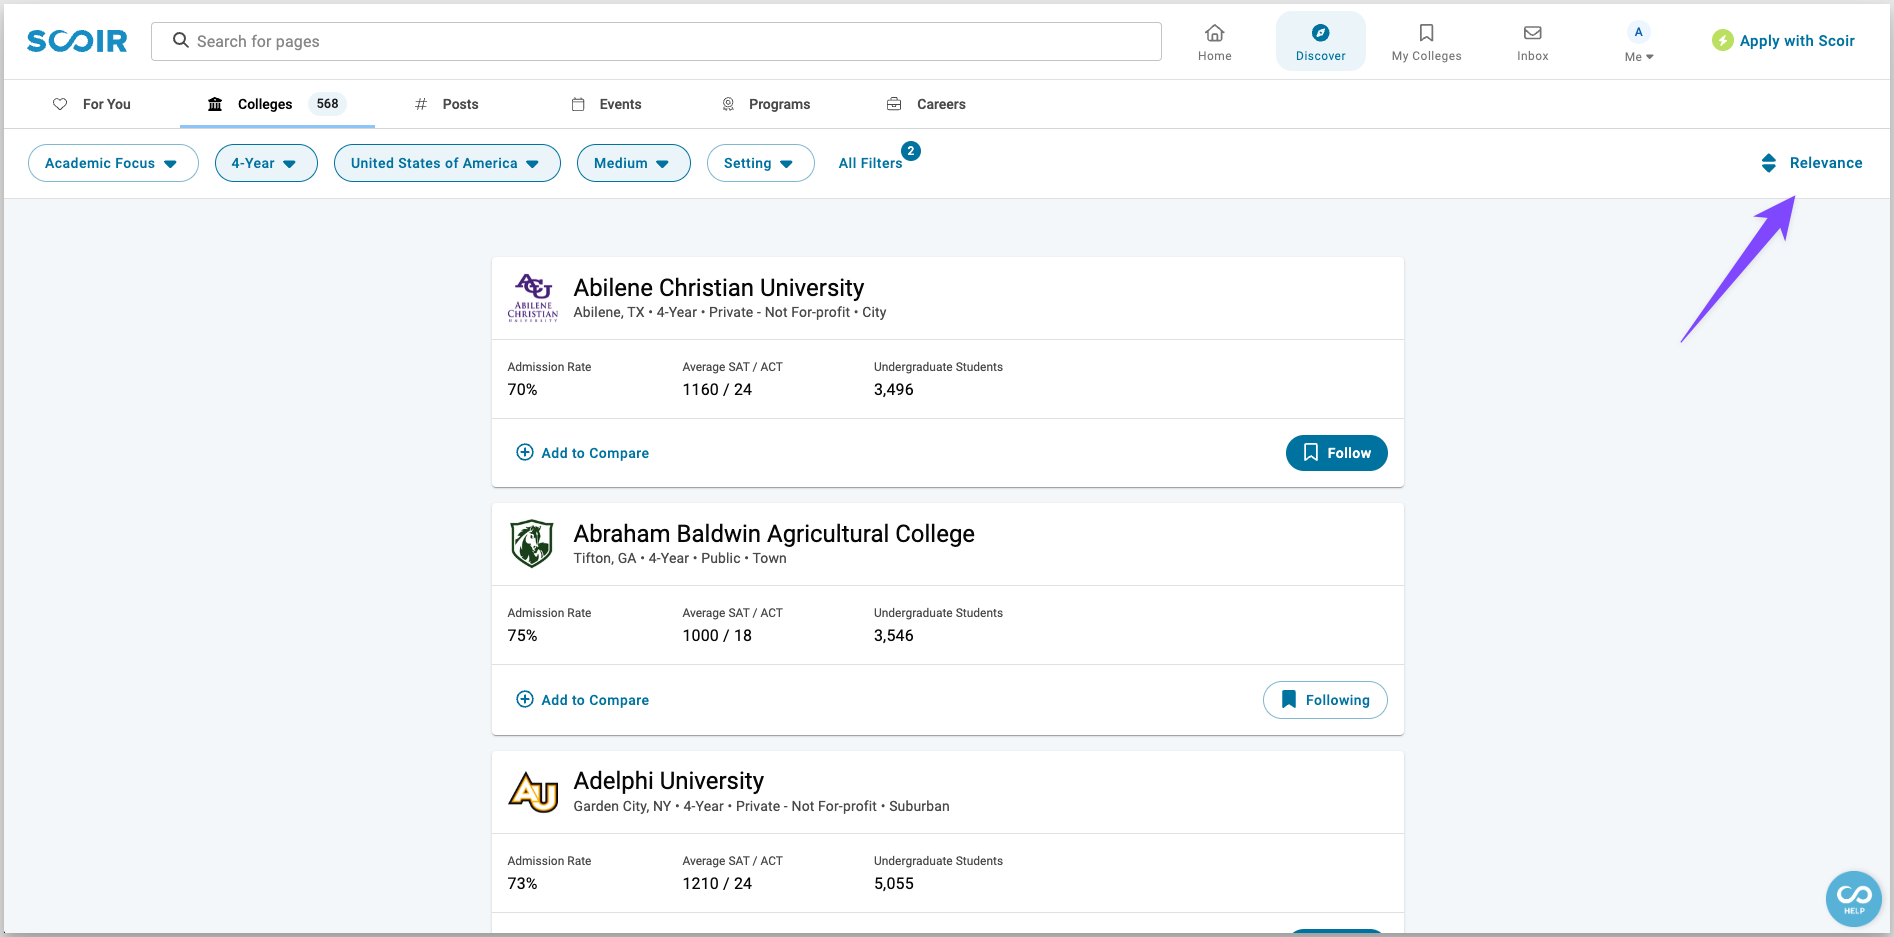Open the Scoir Help chat bubble
Viewport: 1894px width, 937px height.
1854,899
